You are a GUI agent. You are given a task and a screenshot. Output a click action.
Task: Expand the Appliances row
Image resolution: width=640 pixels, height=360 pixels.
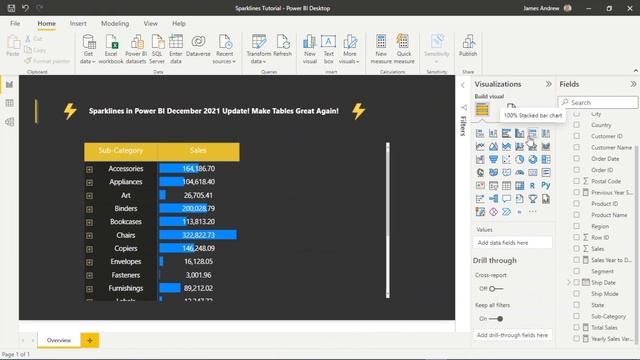click(89, 182)
